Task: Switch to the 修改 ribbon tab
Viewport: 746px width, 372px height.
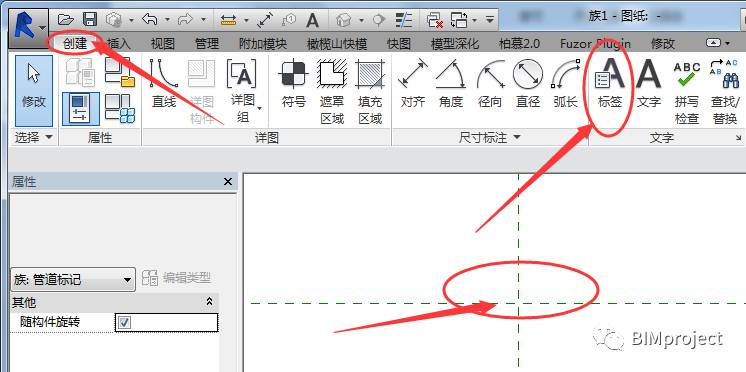Action: point(662,44)
